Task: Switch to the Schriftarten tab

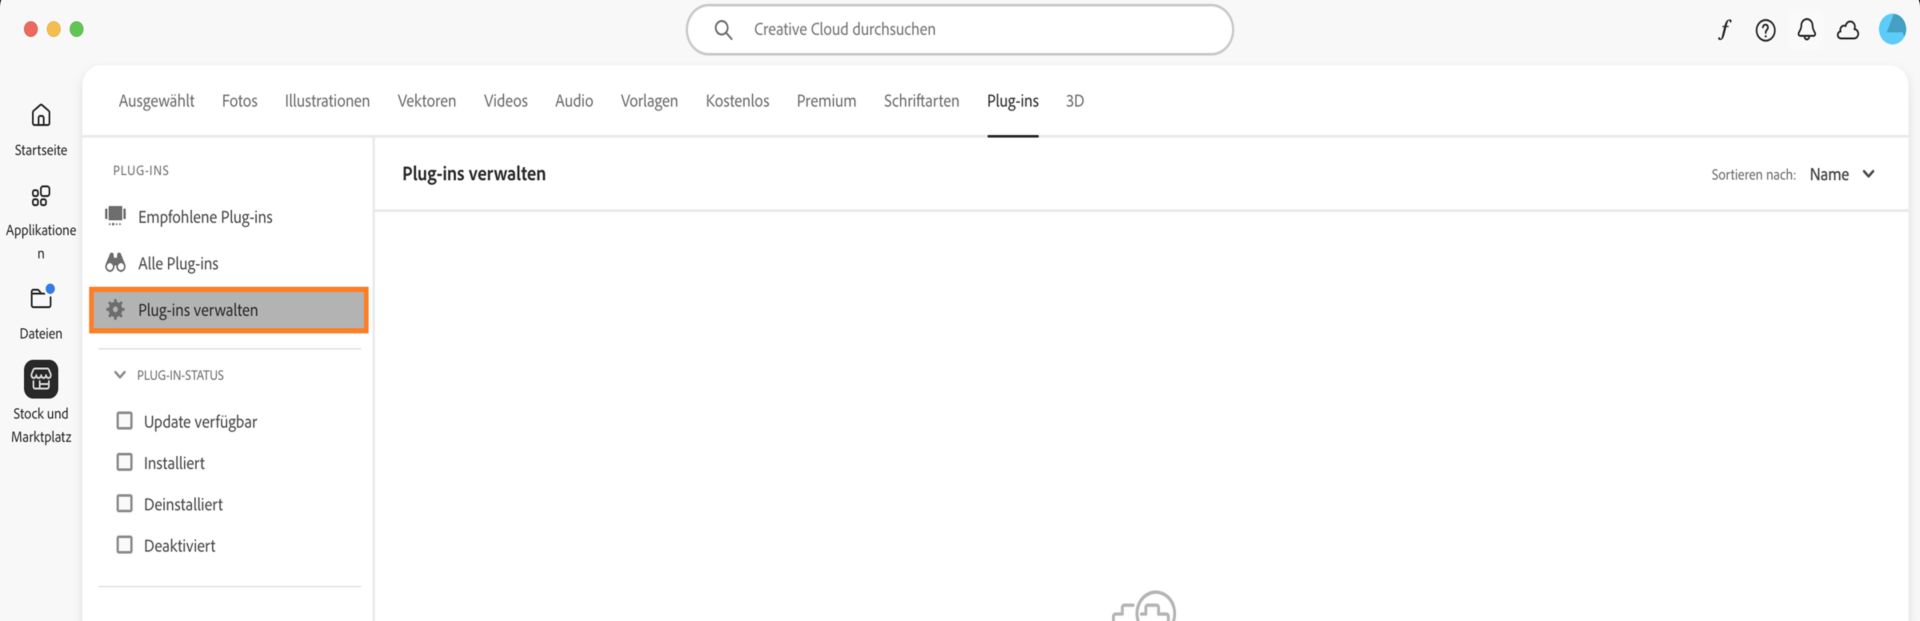Action: (920, 100)
